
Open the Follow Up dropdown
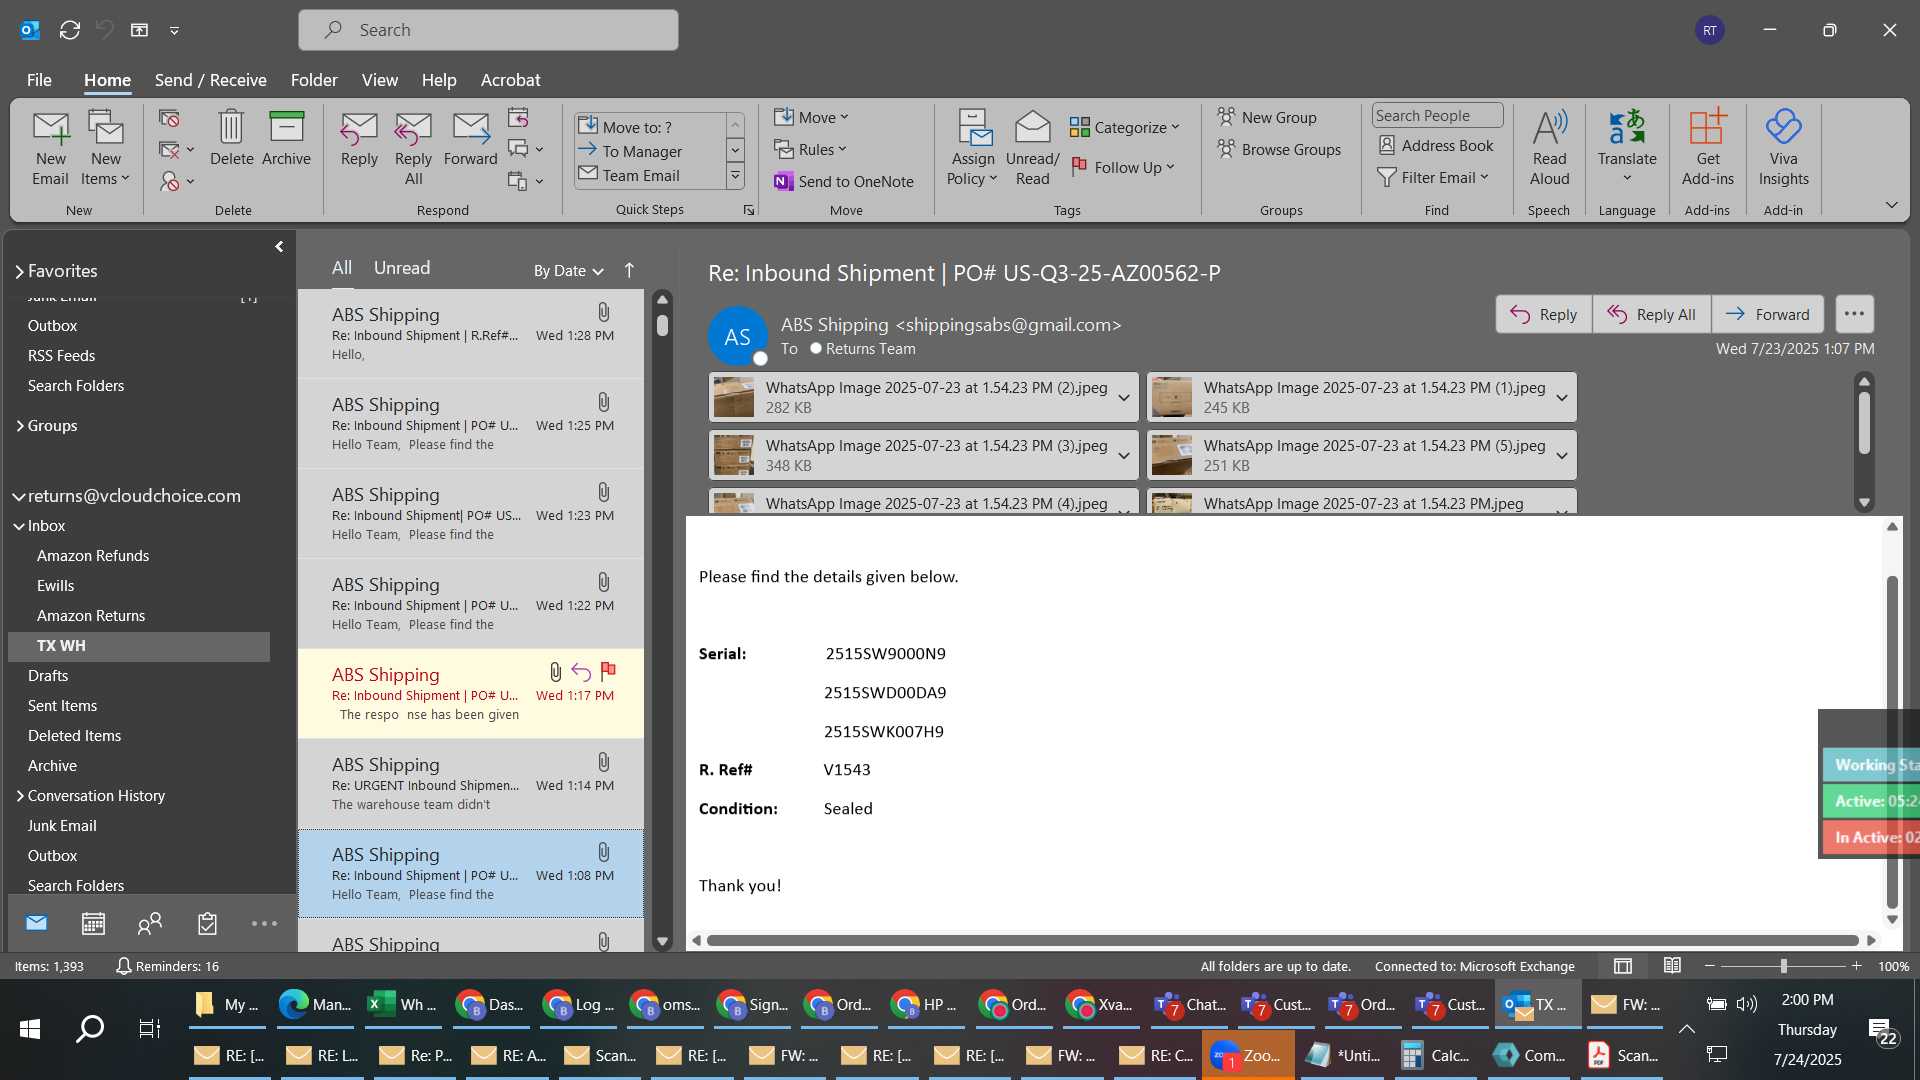[x=1122, y=167]
